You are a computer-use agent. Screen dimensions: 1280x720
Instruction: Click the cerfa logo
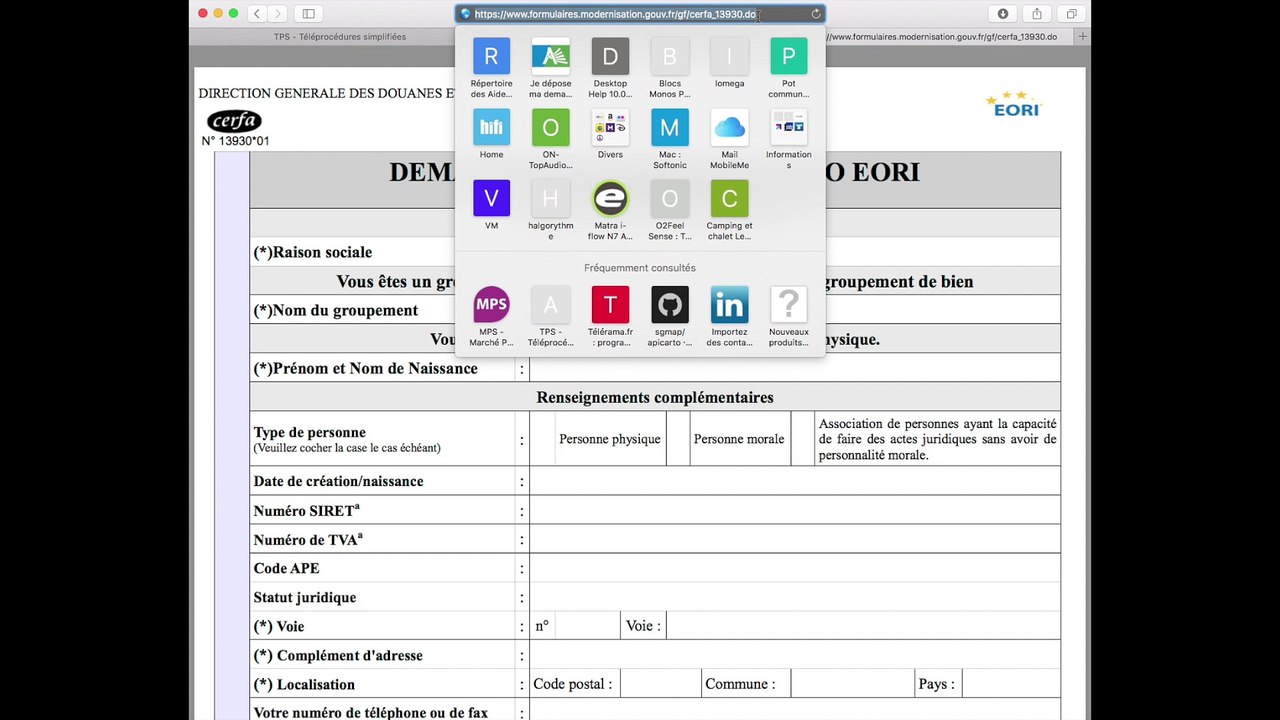[x=234, y=121]
